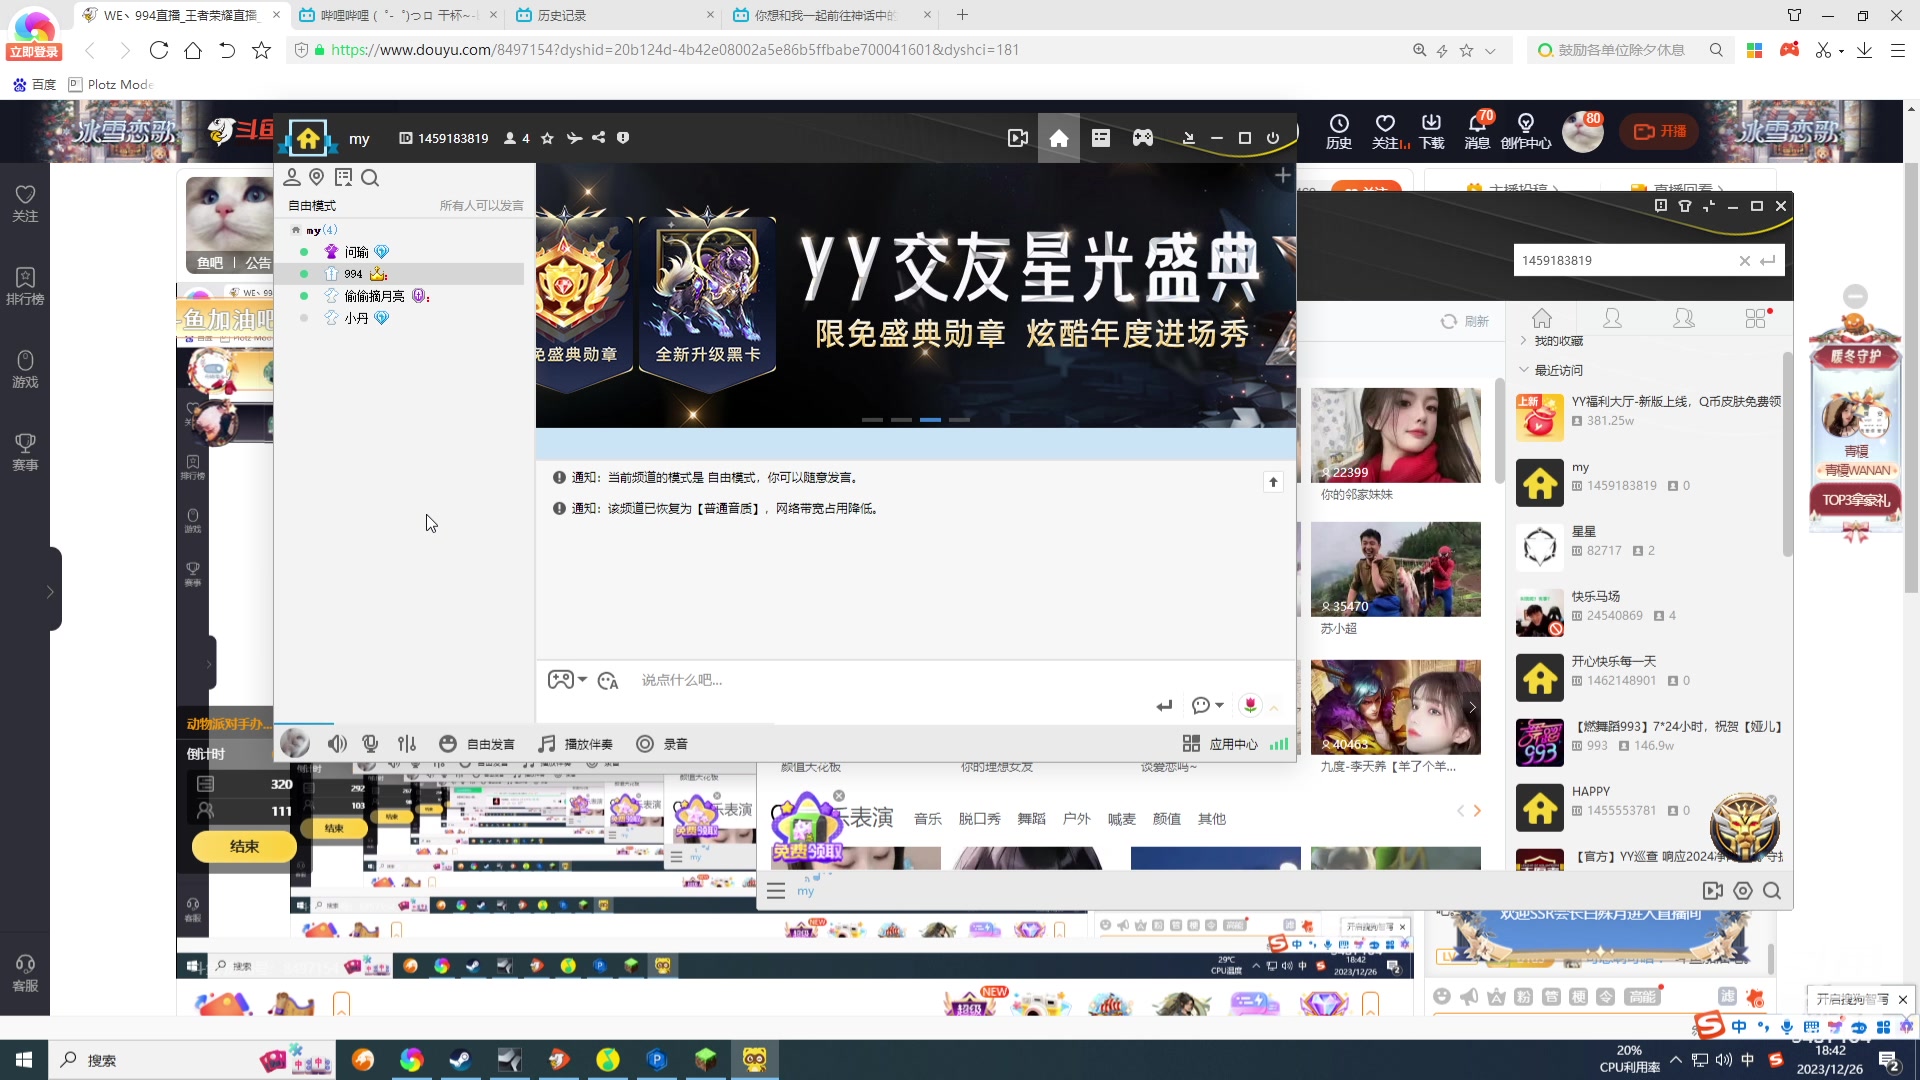Image resolution: width=1920 pixels, height=1080 pixels.
Task: Mute the speaker icon in voice toolbar
Action: [337, 743]
